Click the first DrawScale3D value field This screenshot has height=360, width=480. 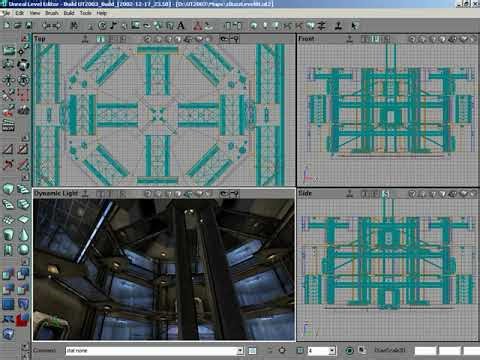[x=425, y=351]
